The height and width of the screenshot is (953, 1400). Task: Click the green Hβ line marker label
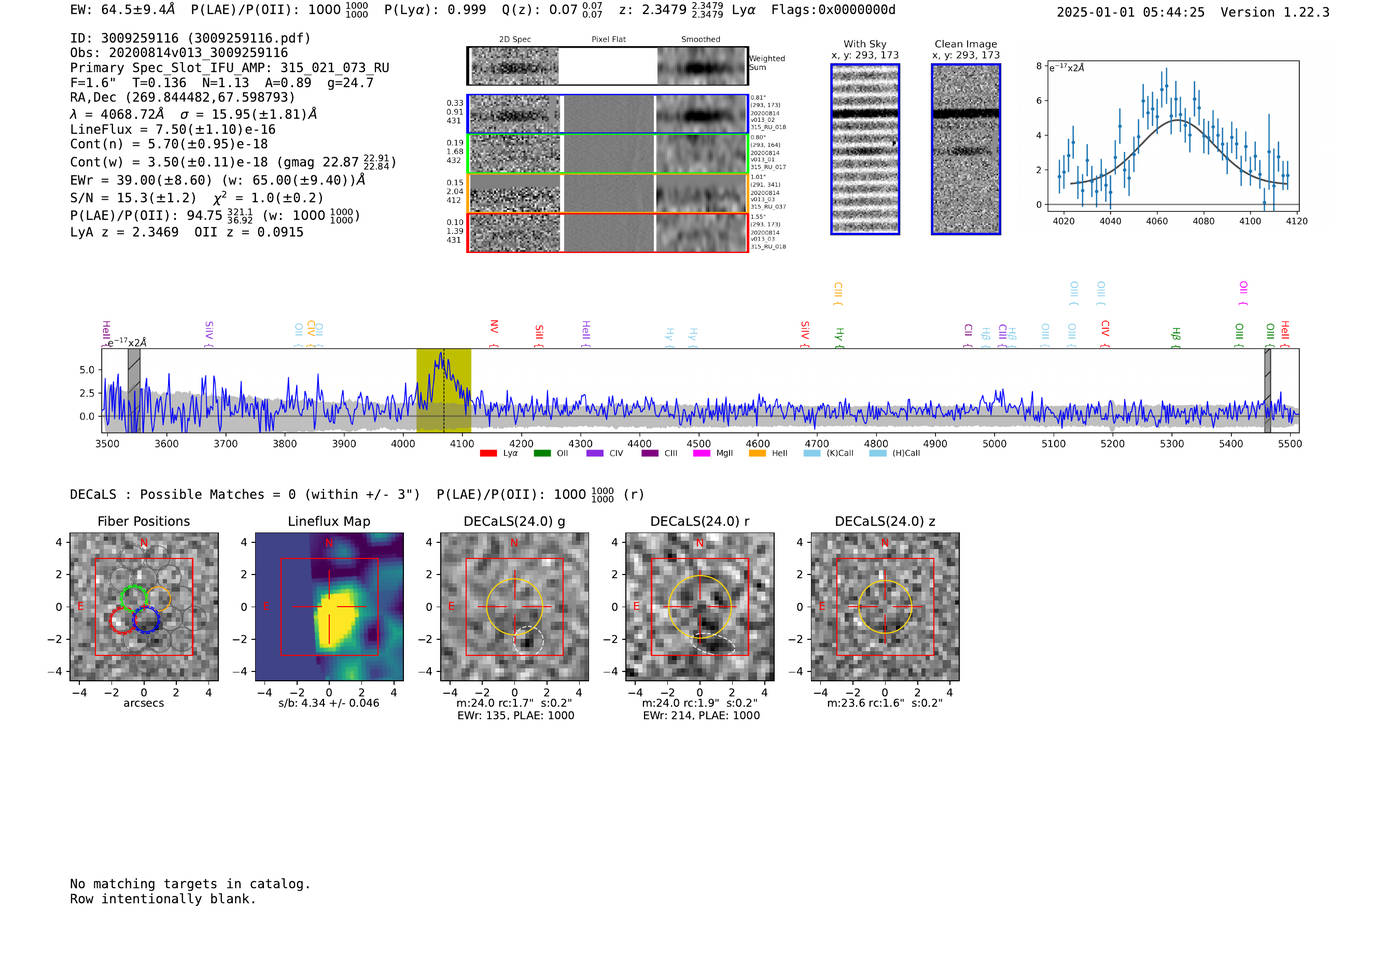click(1177, 335)
